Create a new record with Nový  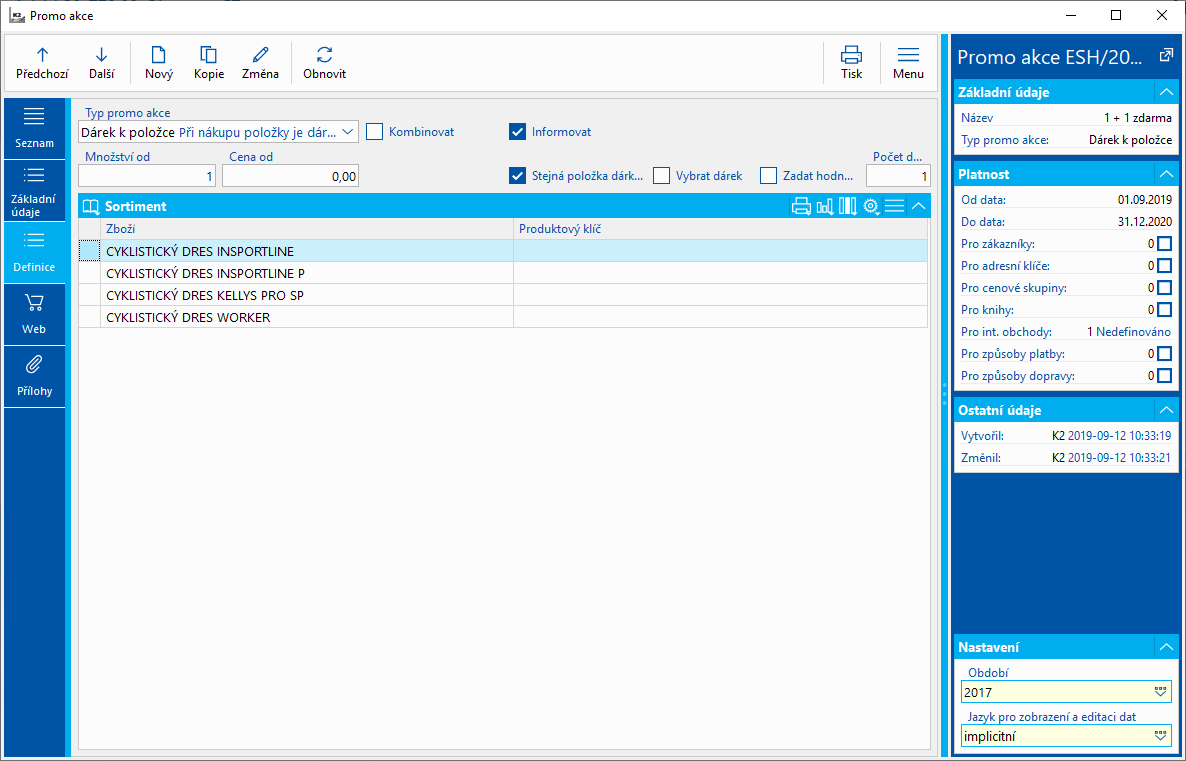(158, 55)
